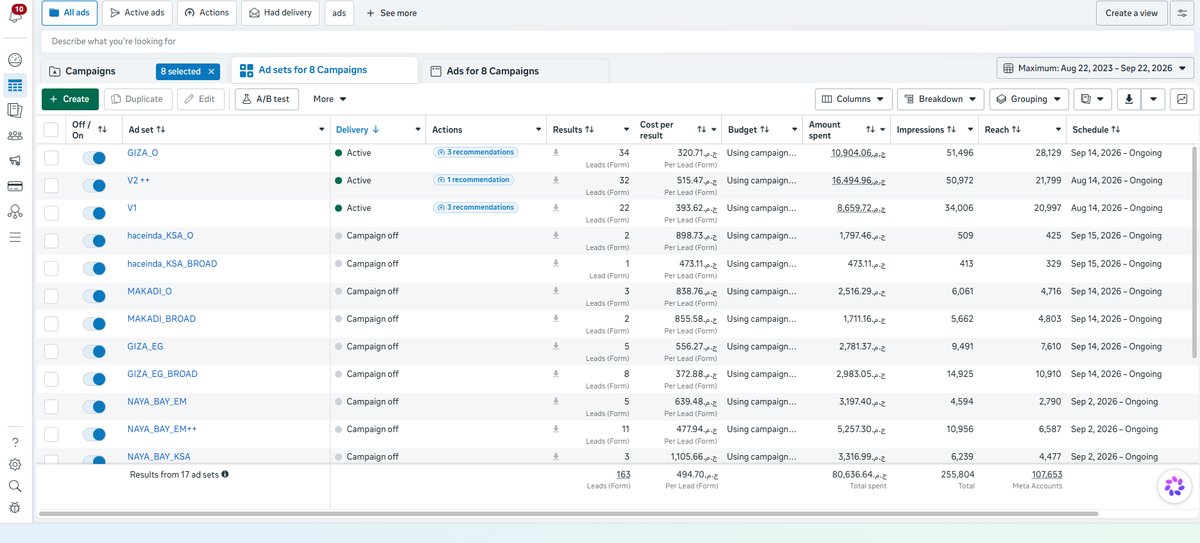Expand the More dropdown in toolbar

(x=329, y=99)
